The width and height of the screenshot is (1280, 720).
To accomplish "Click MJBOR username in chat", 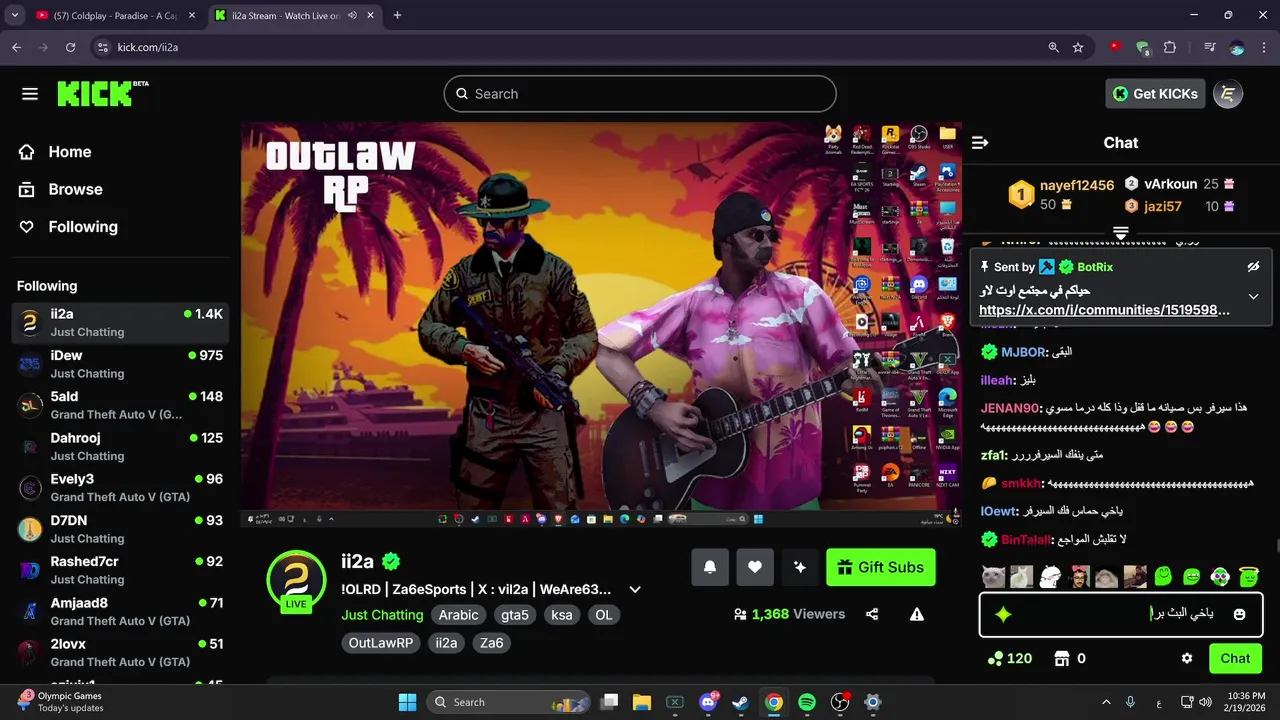I will 1022,352.
